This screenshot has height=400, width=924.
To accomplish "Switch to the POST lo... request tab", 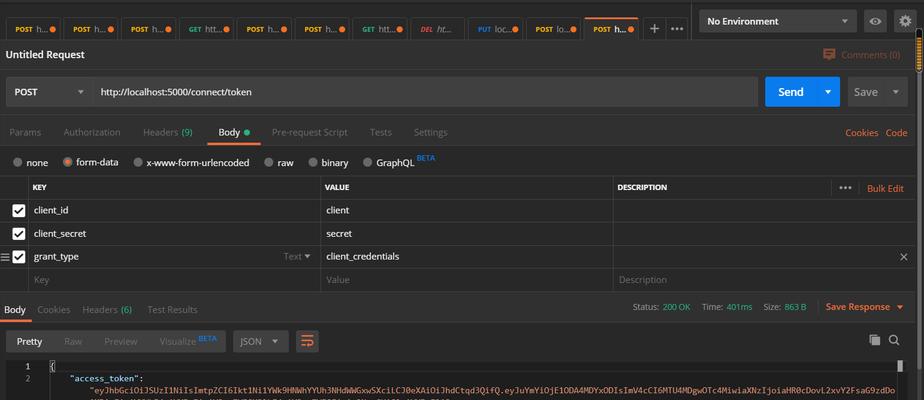I will pos(552,29).
